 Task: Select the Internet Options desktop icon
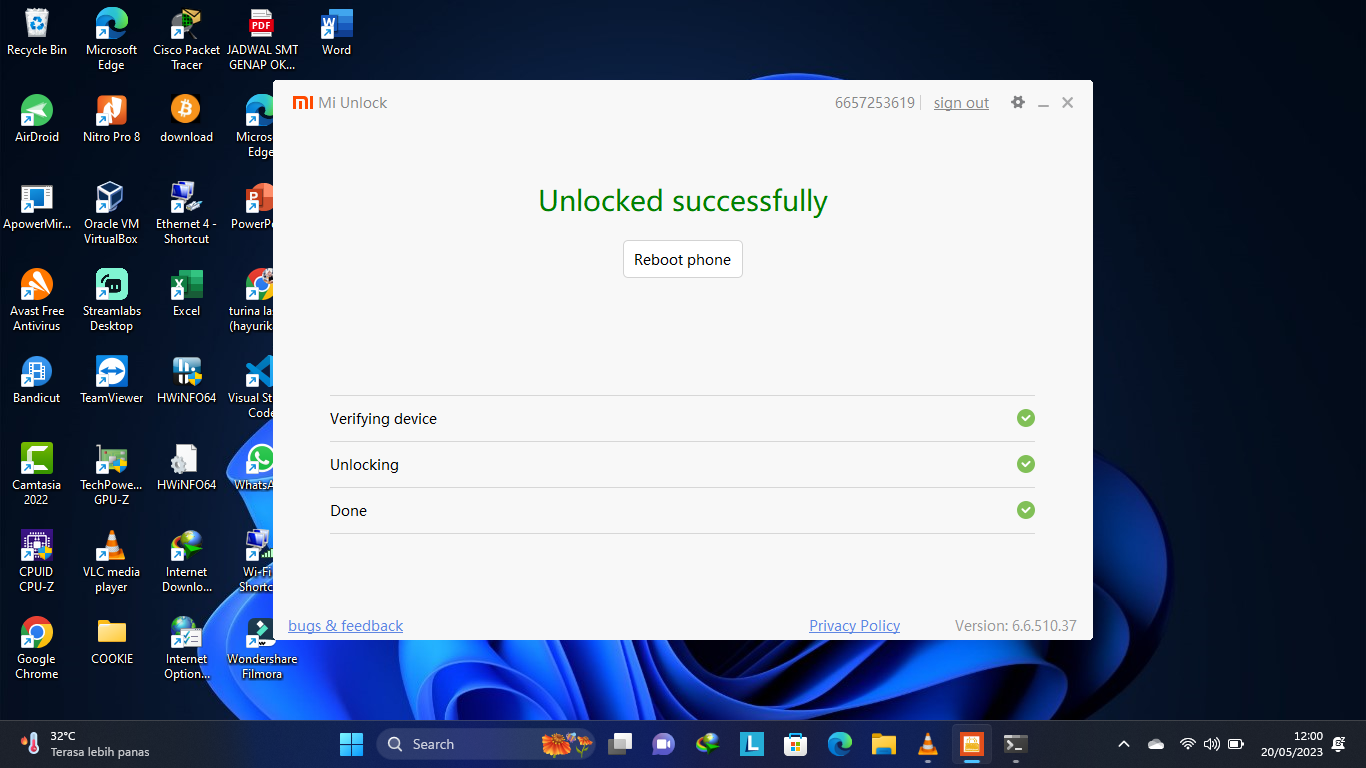186,648
